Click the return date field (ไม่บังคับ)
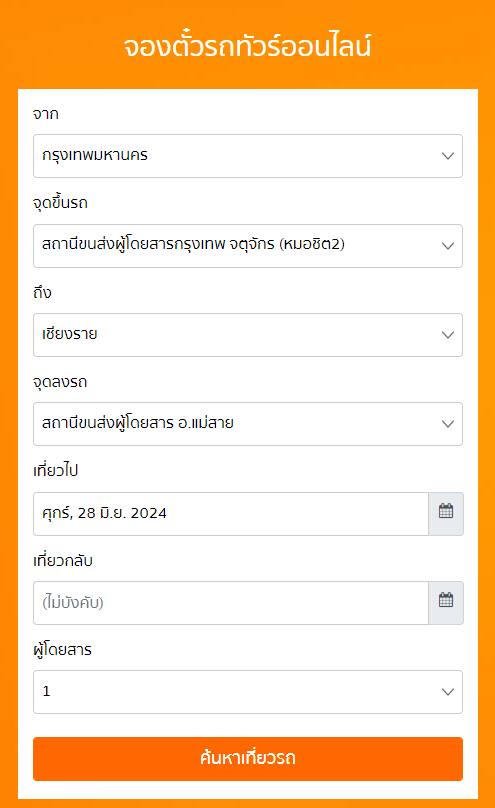495x808 pixels. click(231, 603)
